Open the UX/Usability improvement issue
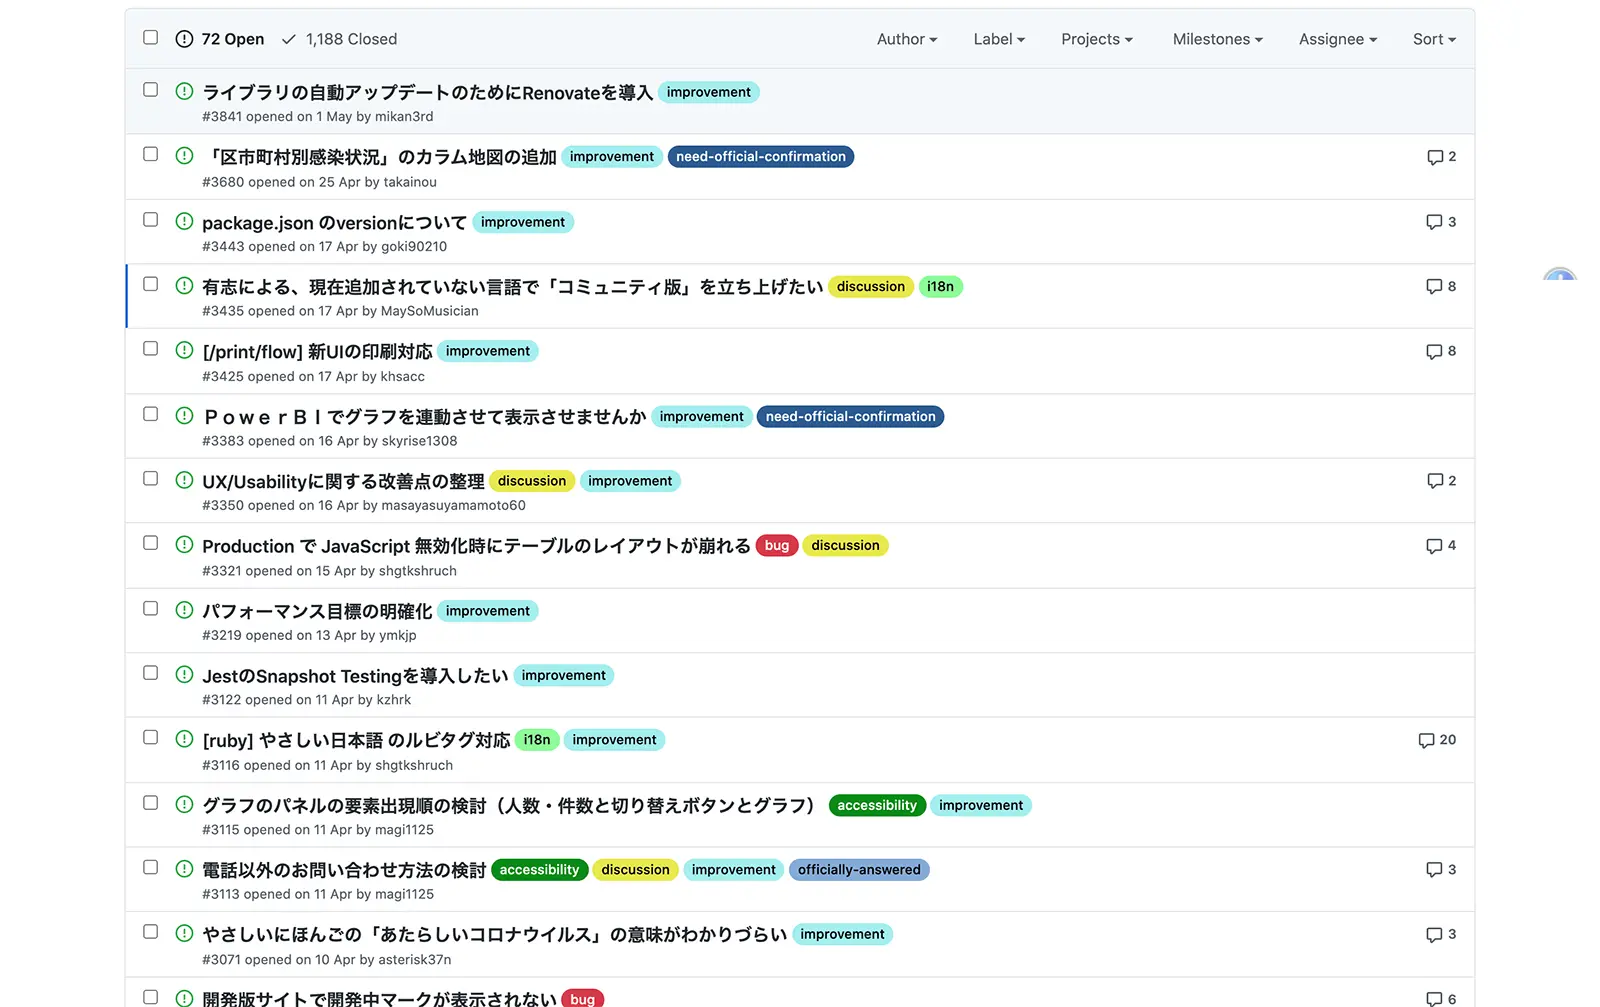 coord(343,482)
